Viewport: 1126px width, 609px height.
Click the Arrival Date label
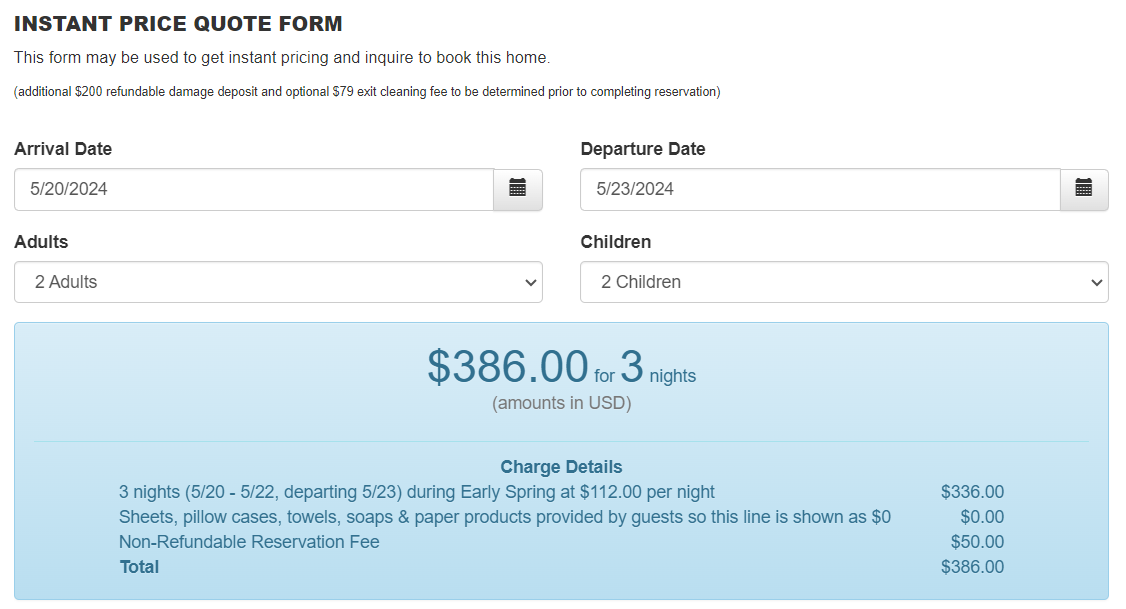click(63, 149)
